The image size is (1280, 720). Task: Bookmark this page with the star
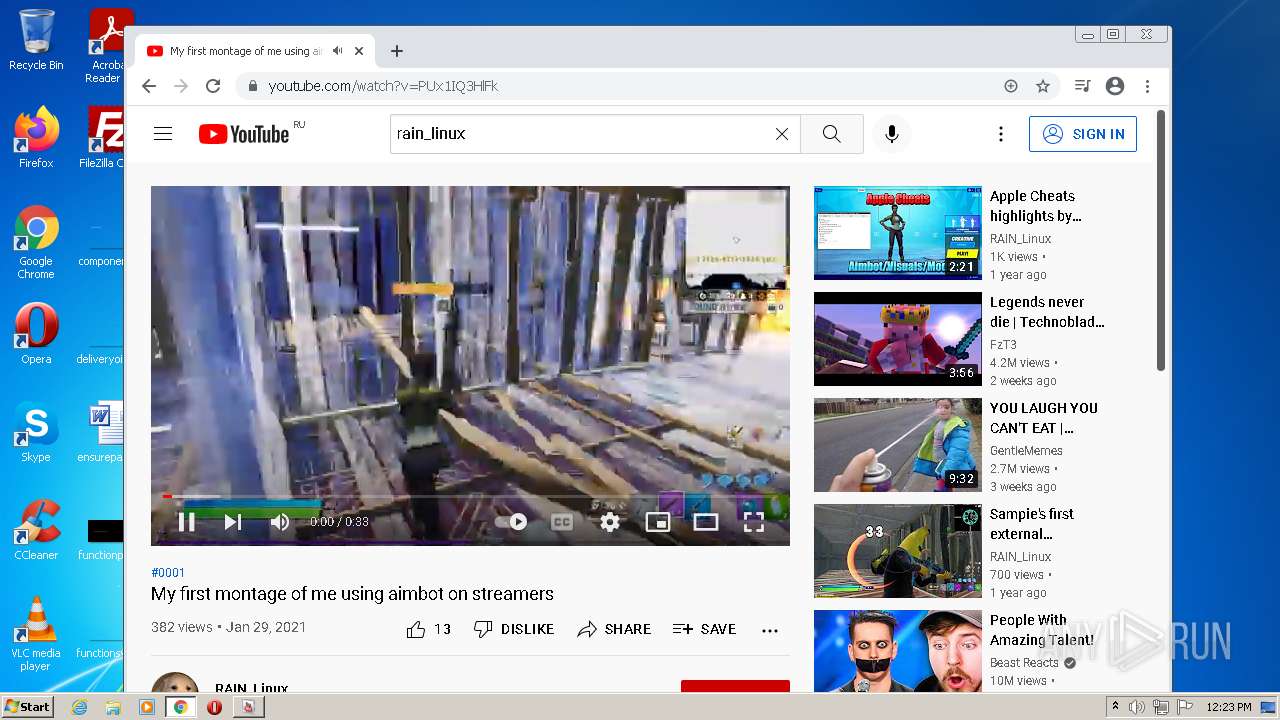pos(1043,86)
